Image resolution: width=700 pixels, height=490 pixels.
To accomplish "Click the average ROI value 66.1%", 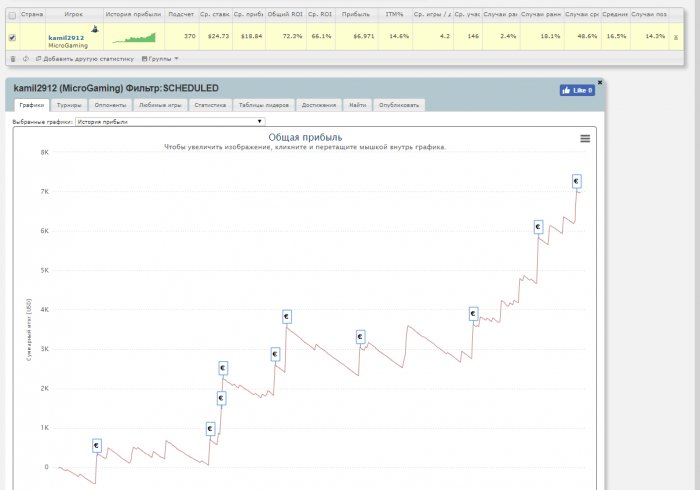I will pyautogui.click(x=321, y=36).
